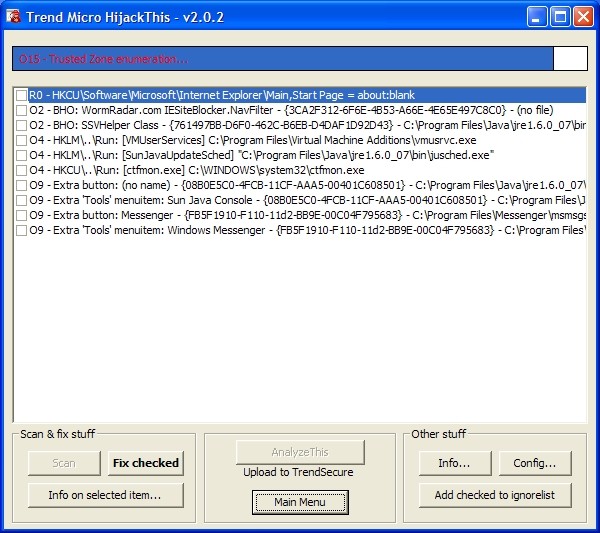Check the O9 Extra button Messenger checkbox
Screen dimensions: 600x533
coord(21,215)
